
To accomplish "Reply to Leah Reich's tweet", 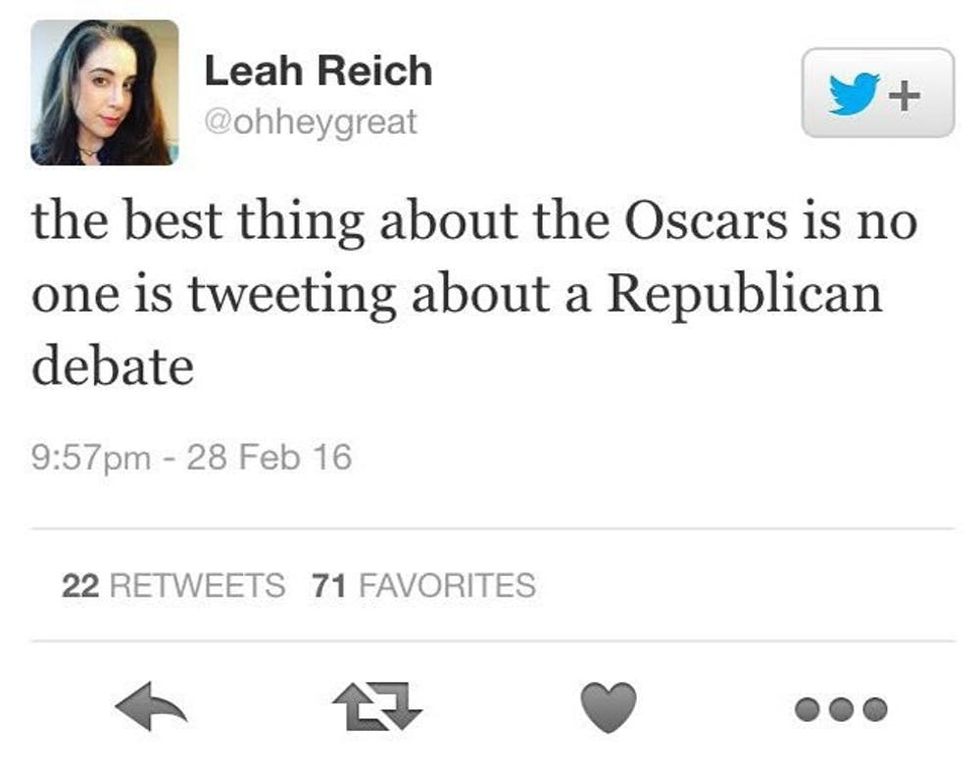I will [151, 709].
